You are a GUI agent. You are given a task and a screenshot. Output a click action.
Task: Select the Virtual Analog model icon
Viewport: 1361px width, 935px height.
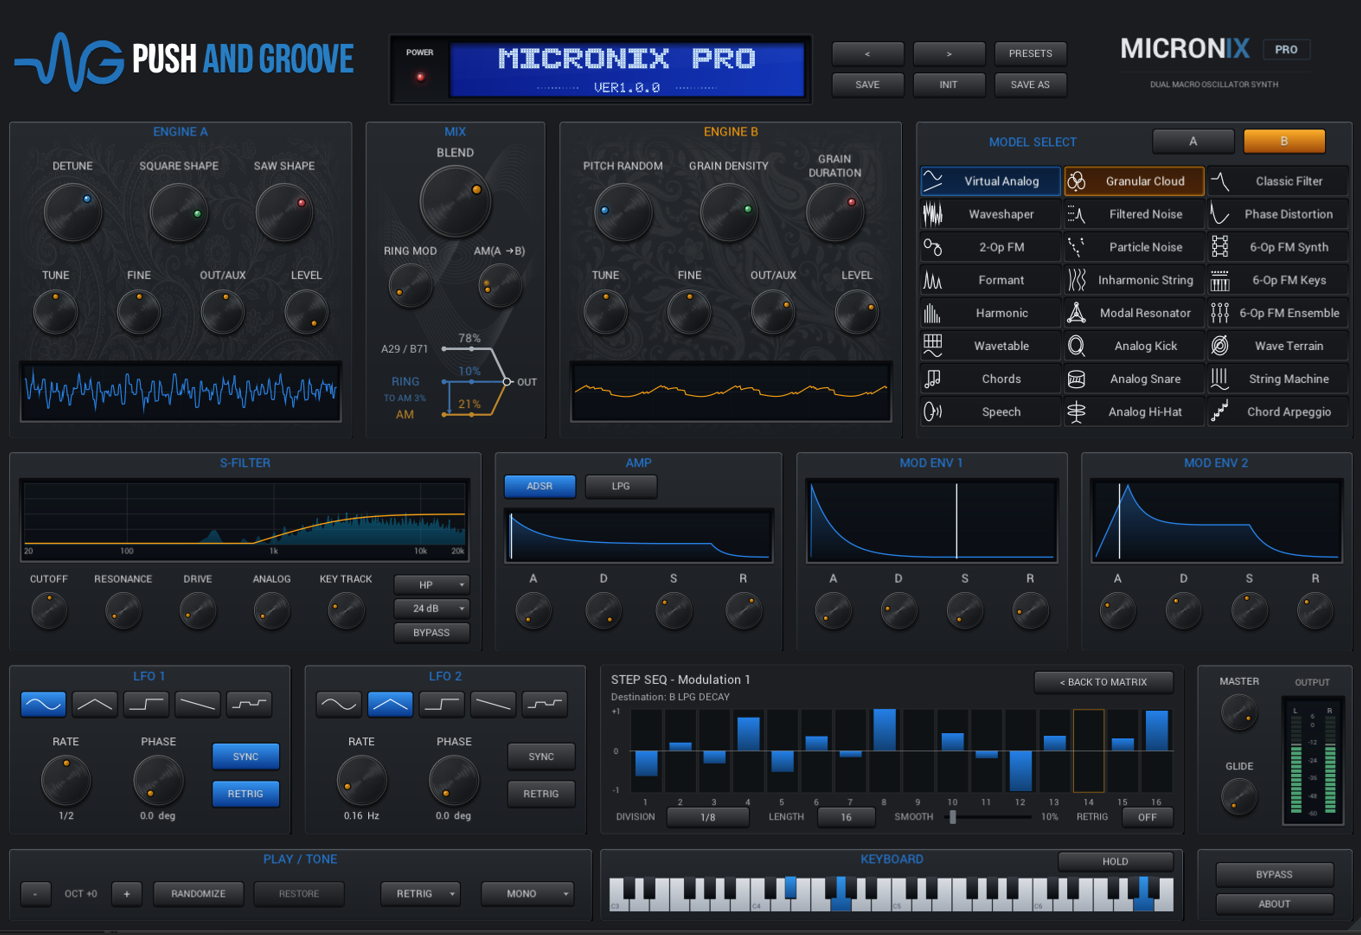click(x=933, y=181)
